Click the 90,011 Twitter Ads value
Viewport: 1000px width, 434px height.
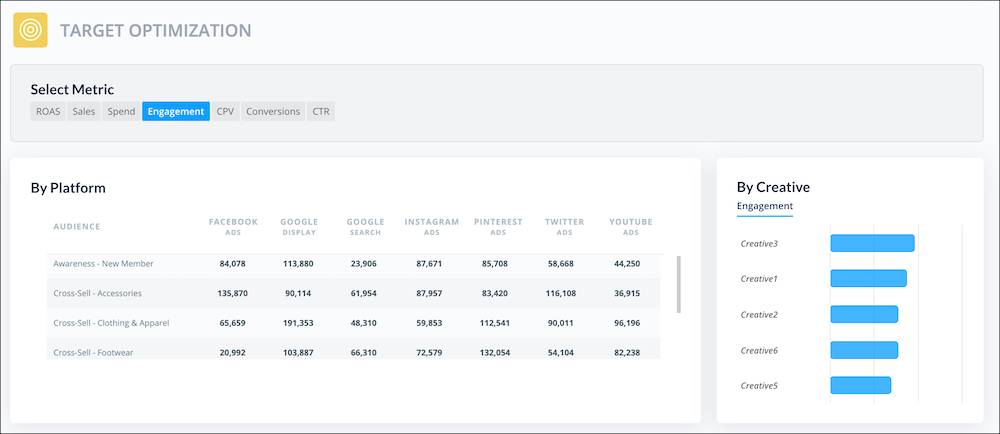click(561, 323)
